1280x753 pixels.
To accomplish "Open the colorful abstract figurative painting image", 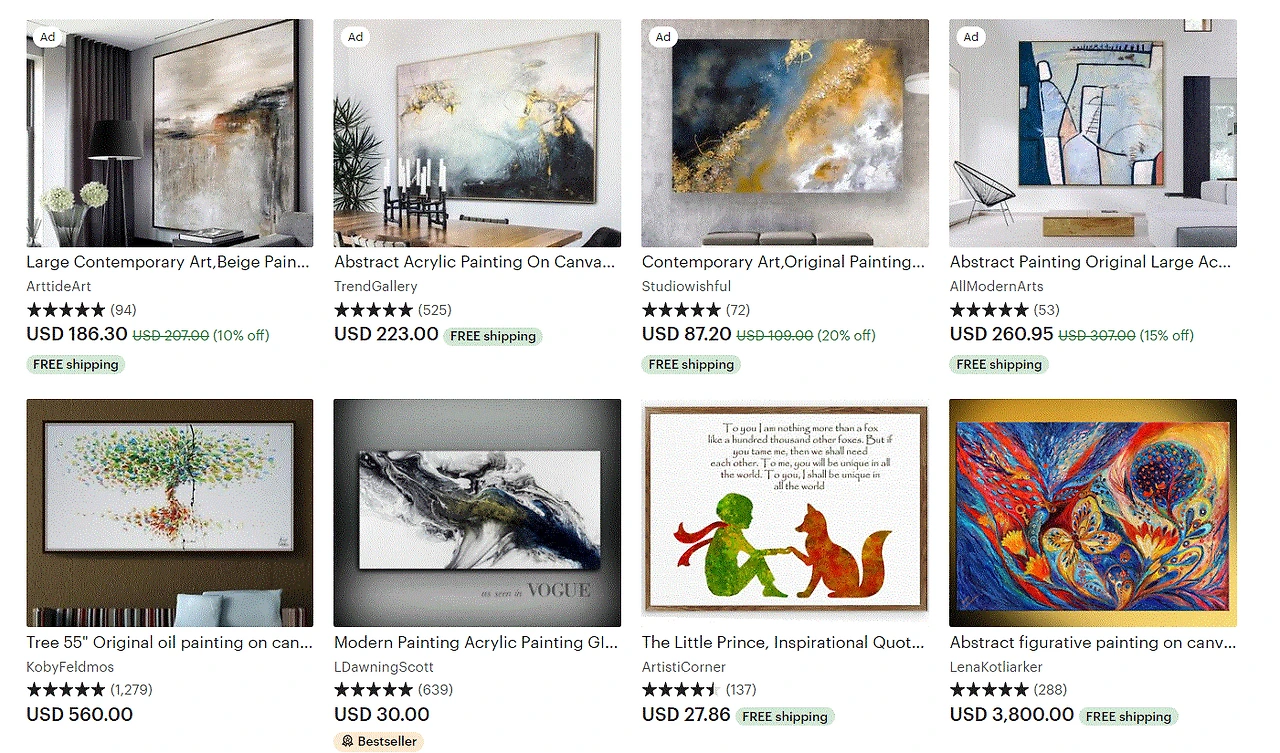I will [1093, 513].
